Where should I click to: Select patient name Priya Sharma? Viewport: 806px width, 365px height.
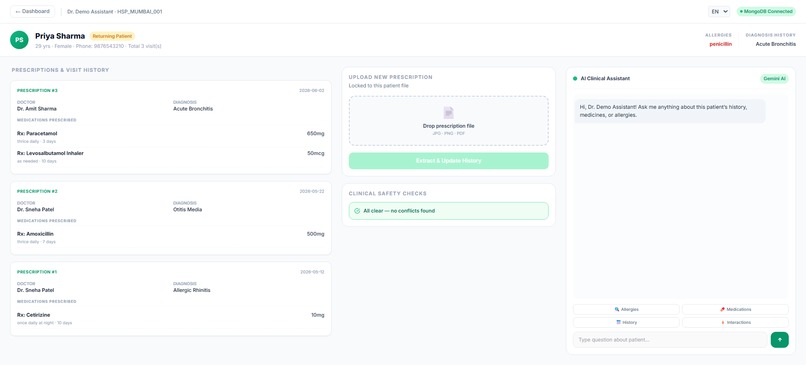(x=60, y=36)
